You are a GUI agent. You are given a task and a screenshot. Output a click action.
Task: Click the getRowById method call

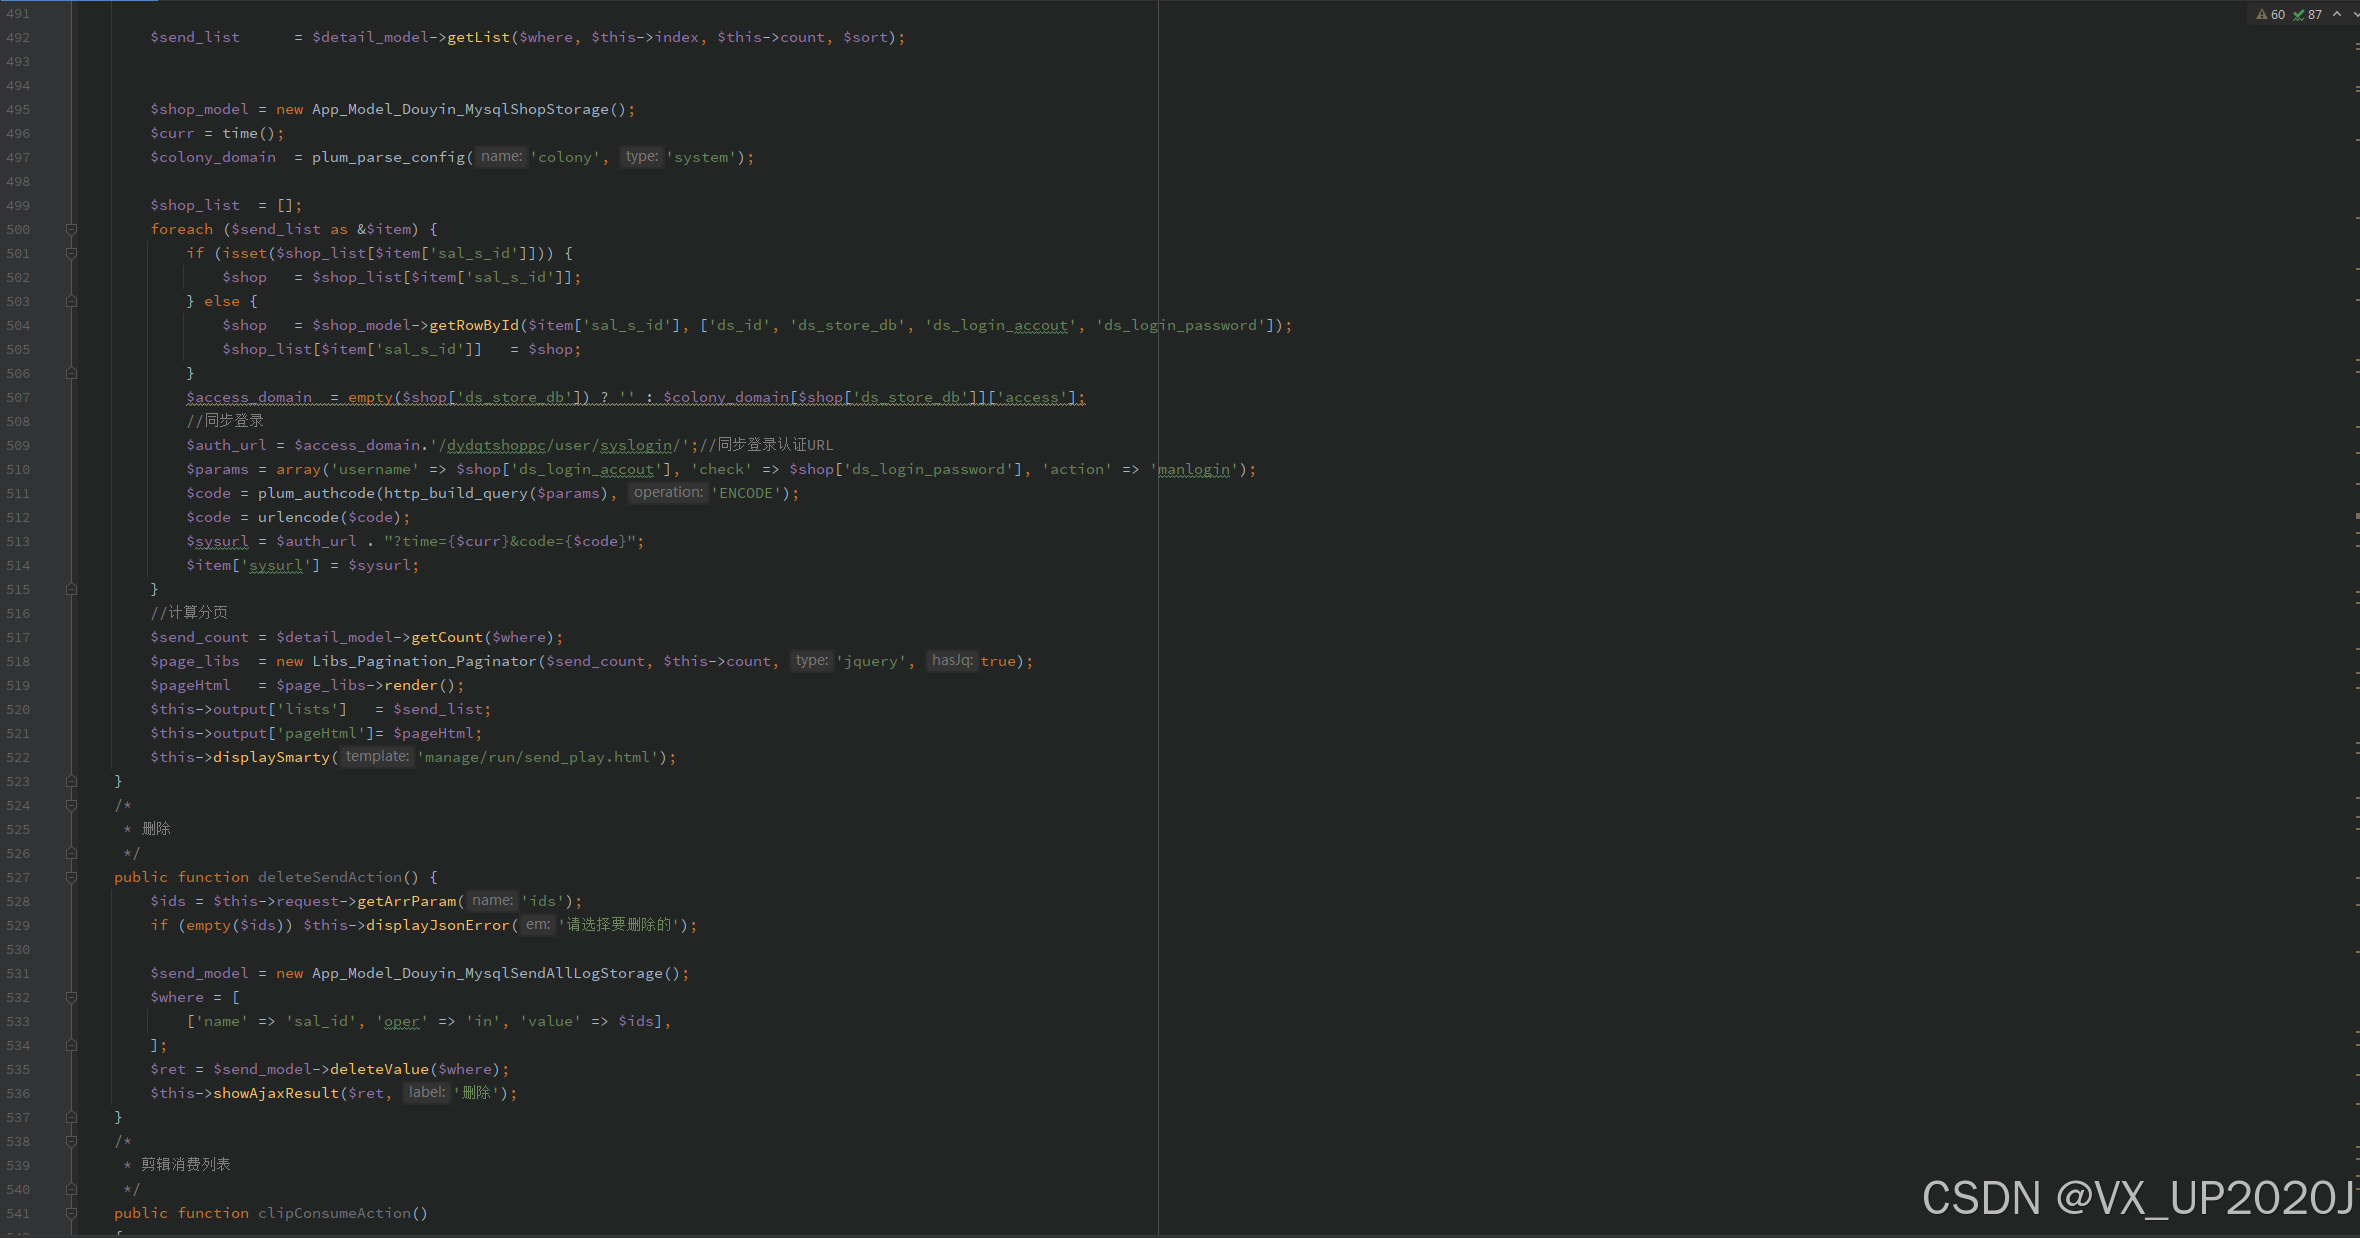point(473,325)
